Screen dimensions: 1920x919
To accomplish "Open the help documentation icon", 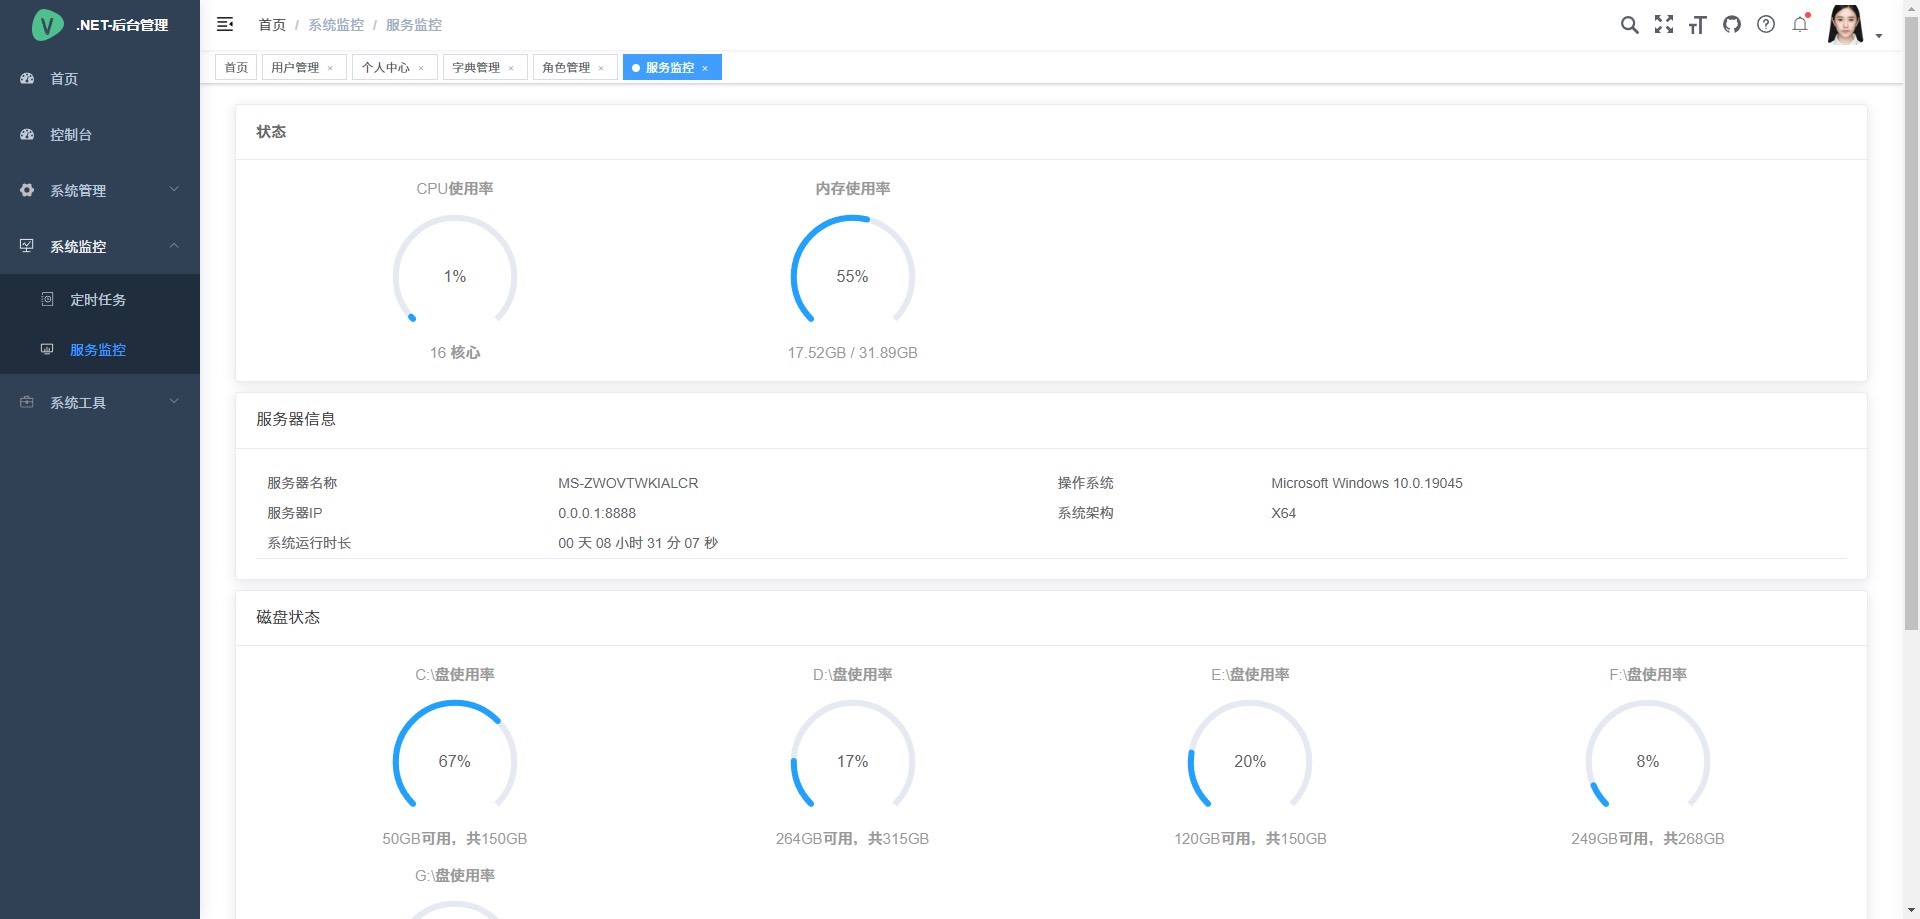I will point(1766,25).
